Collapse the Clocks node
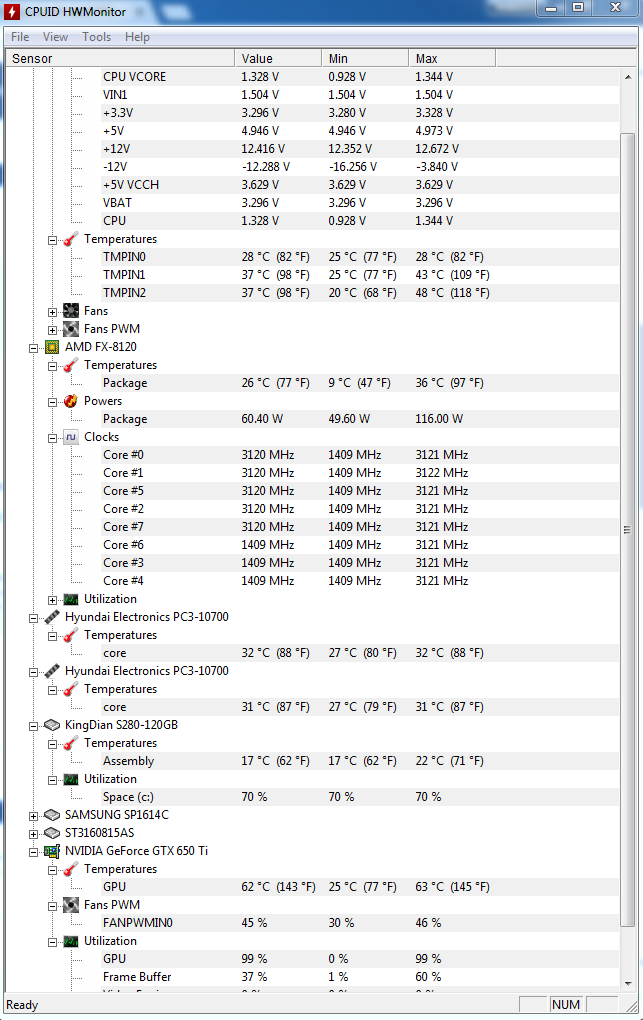643x1020 pixels. click(x=52, y=438)
